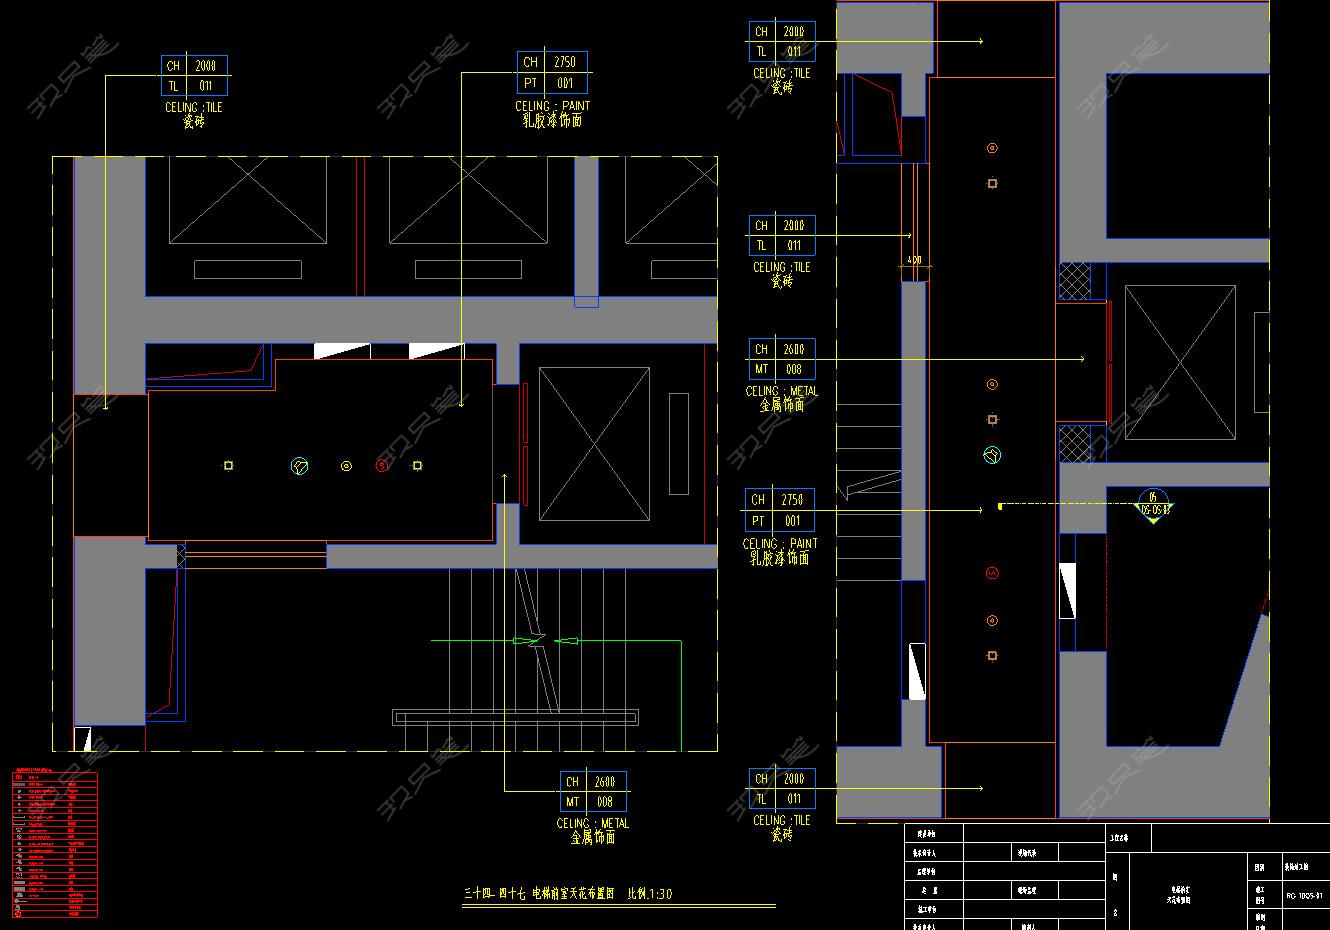
Task: Select the 400 dimension text in right plan
Action: click(914, 260)
